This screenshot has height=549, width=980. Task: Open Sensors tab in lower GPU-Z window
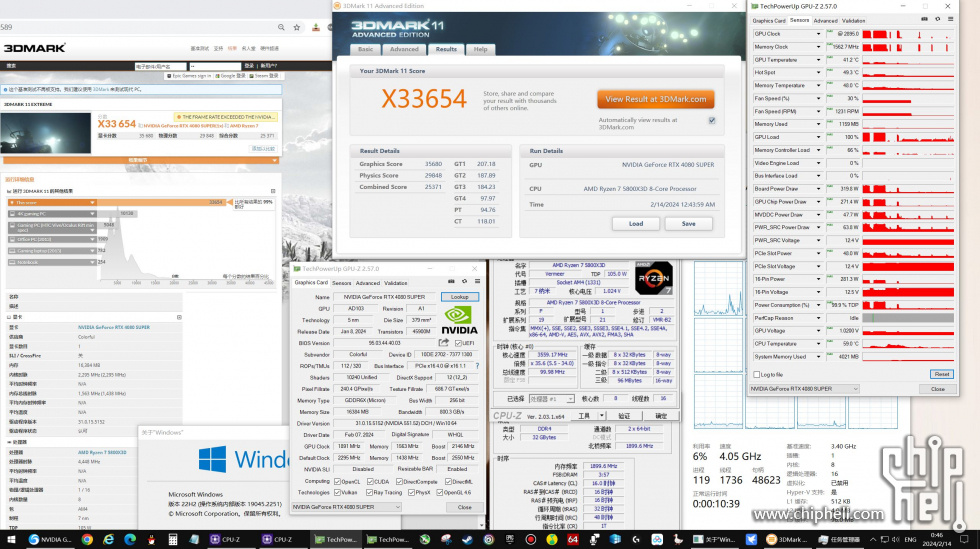[x=341, y=283]
